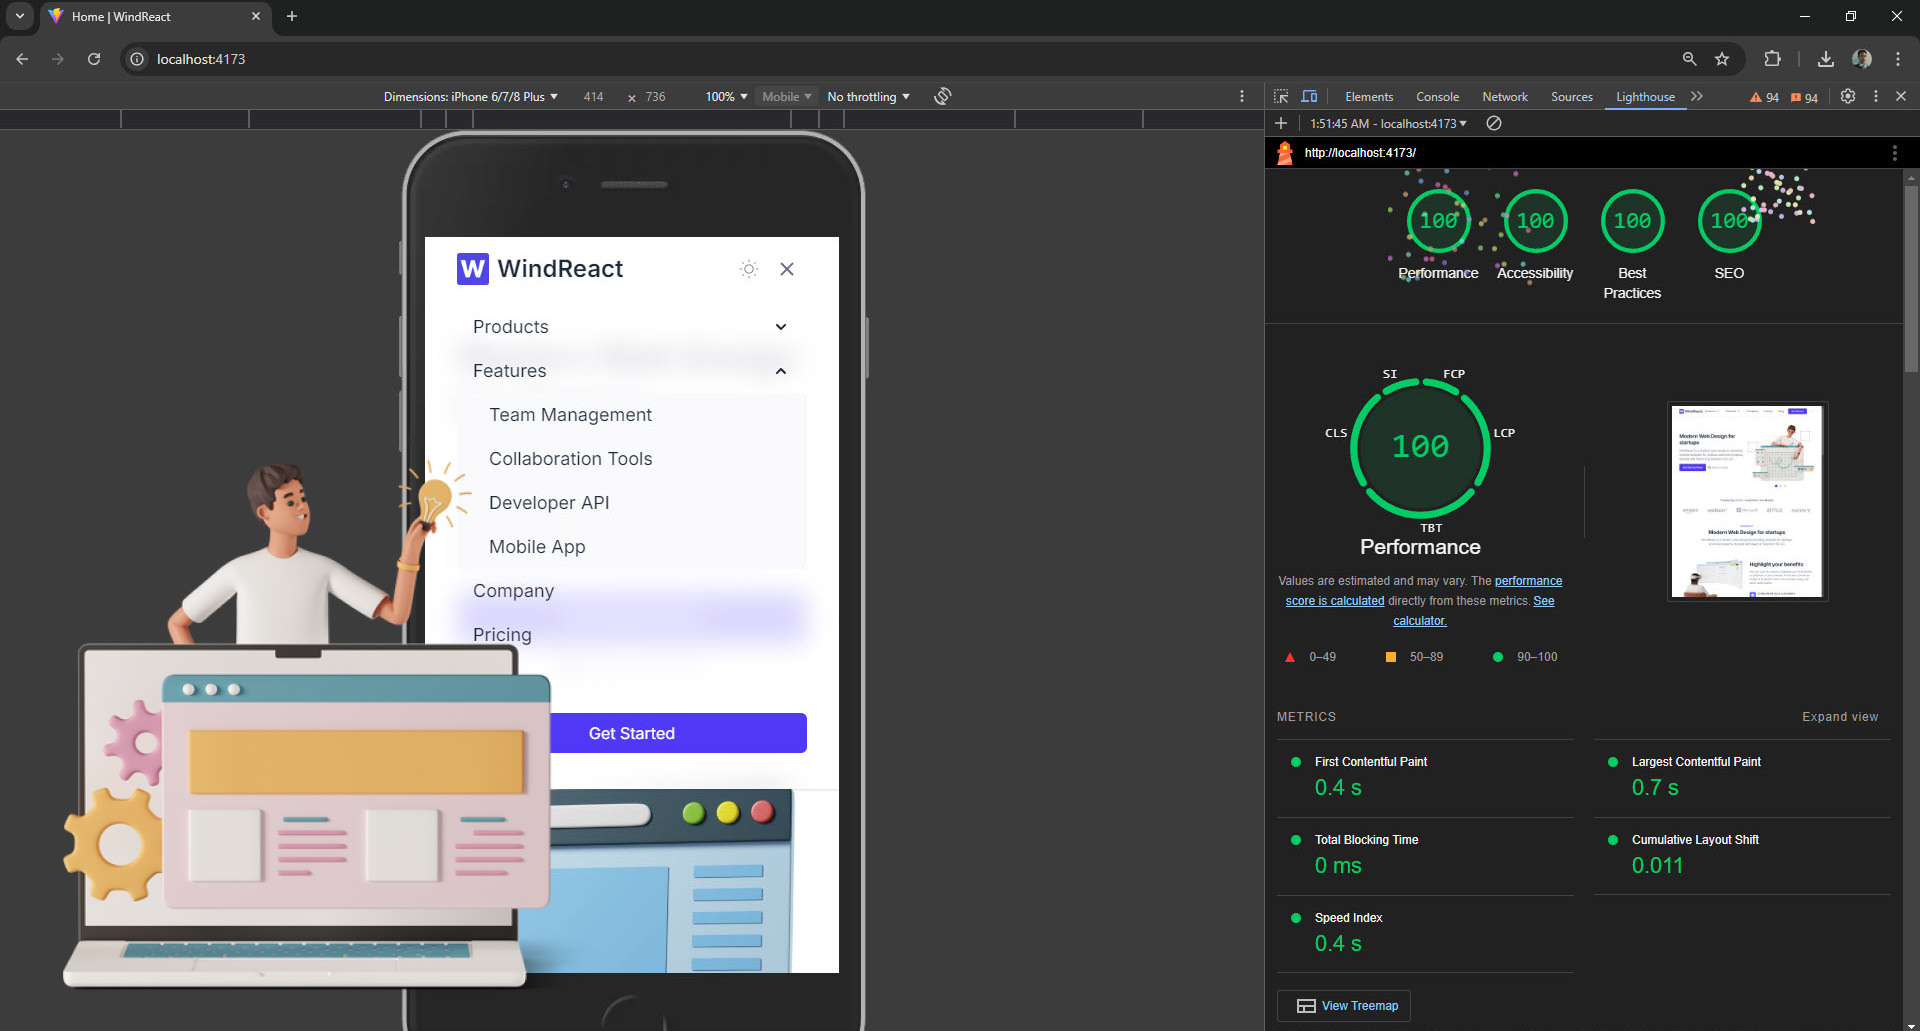Viewport: 1920px width, 1031px height.
Task: Jump to the SEO score gauge
Action: click(1729, 235)
